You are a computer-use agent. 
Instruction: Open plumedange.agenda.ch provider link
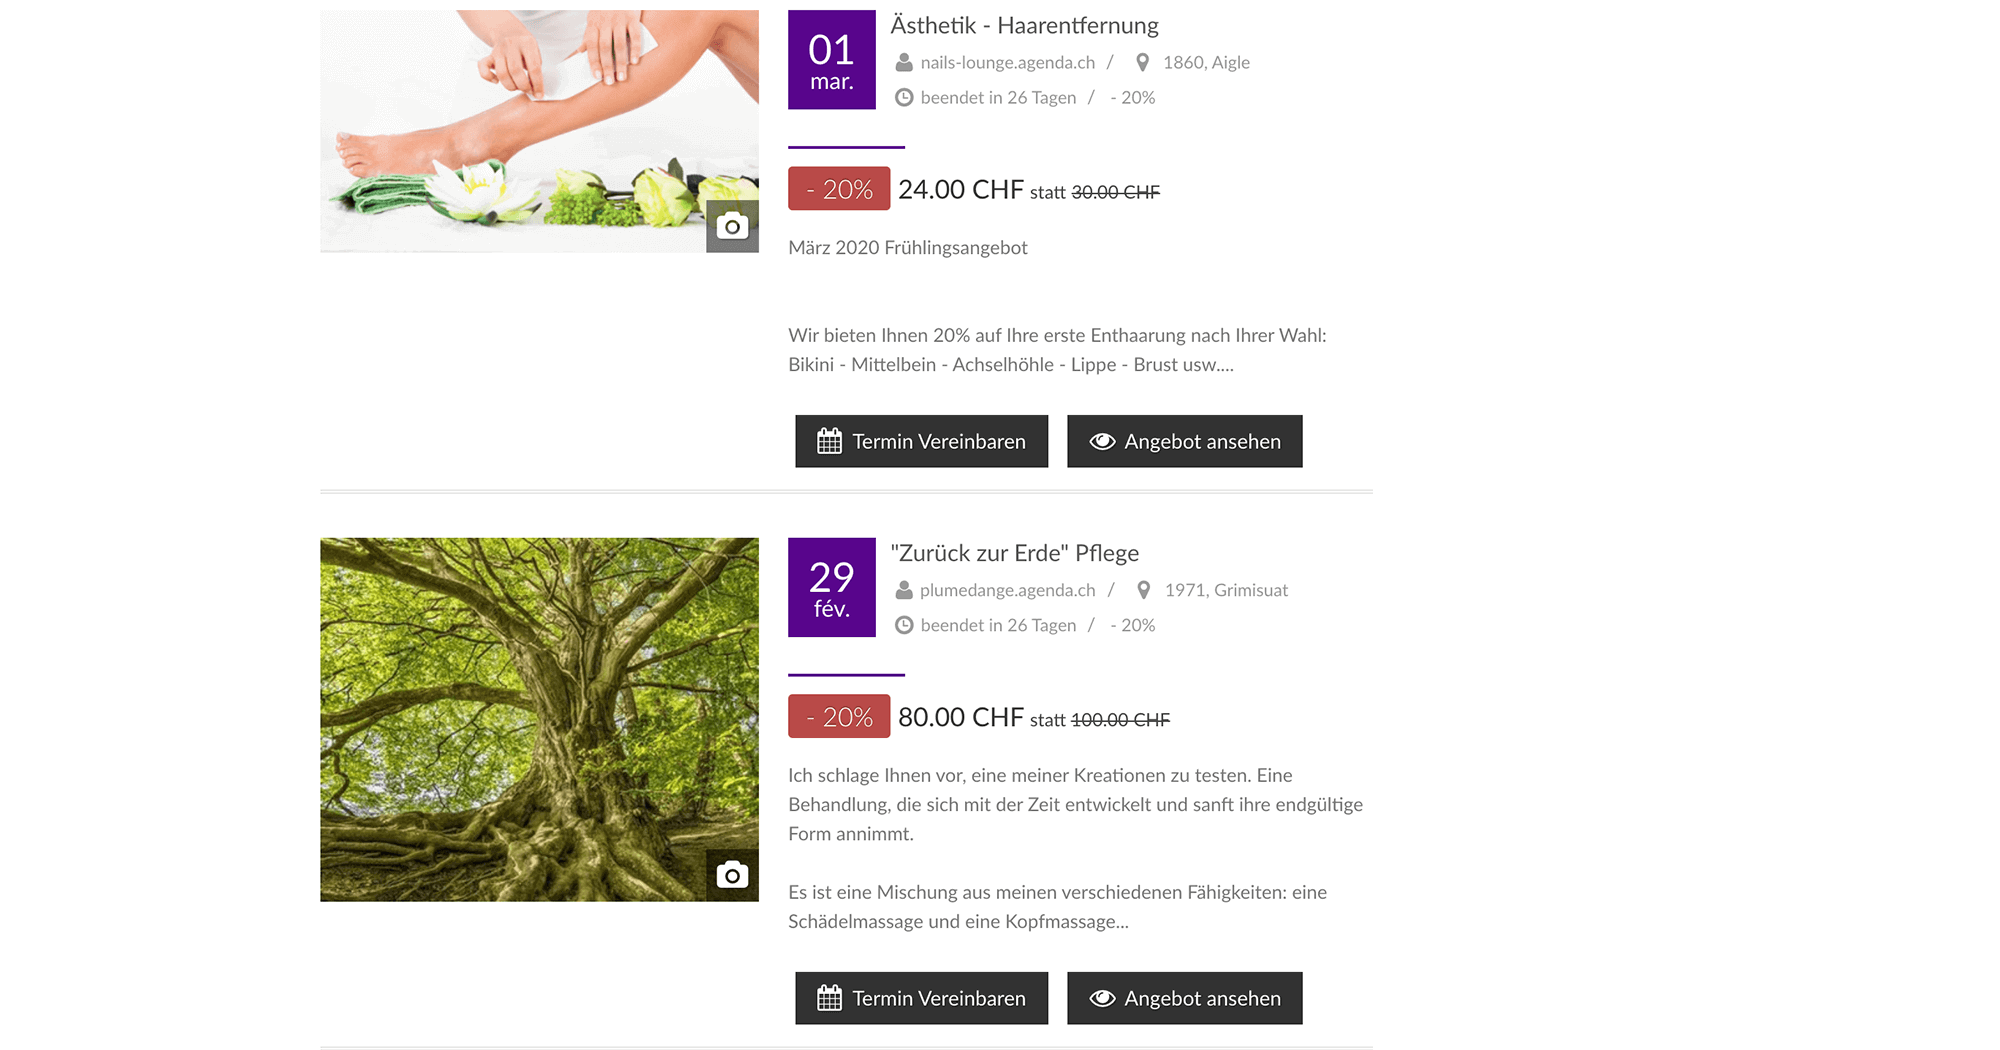[1007, 590]
